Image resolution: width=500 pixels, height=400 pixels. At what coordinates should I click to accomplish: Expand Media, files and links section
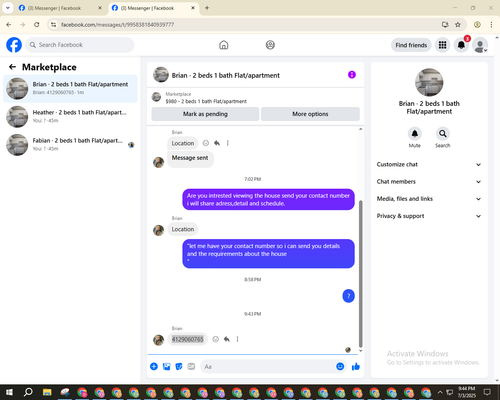pos(429,199)
